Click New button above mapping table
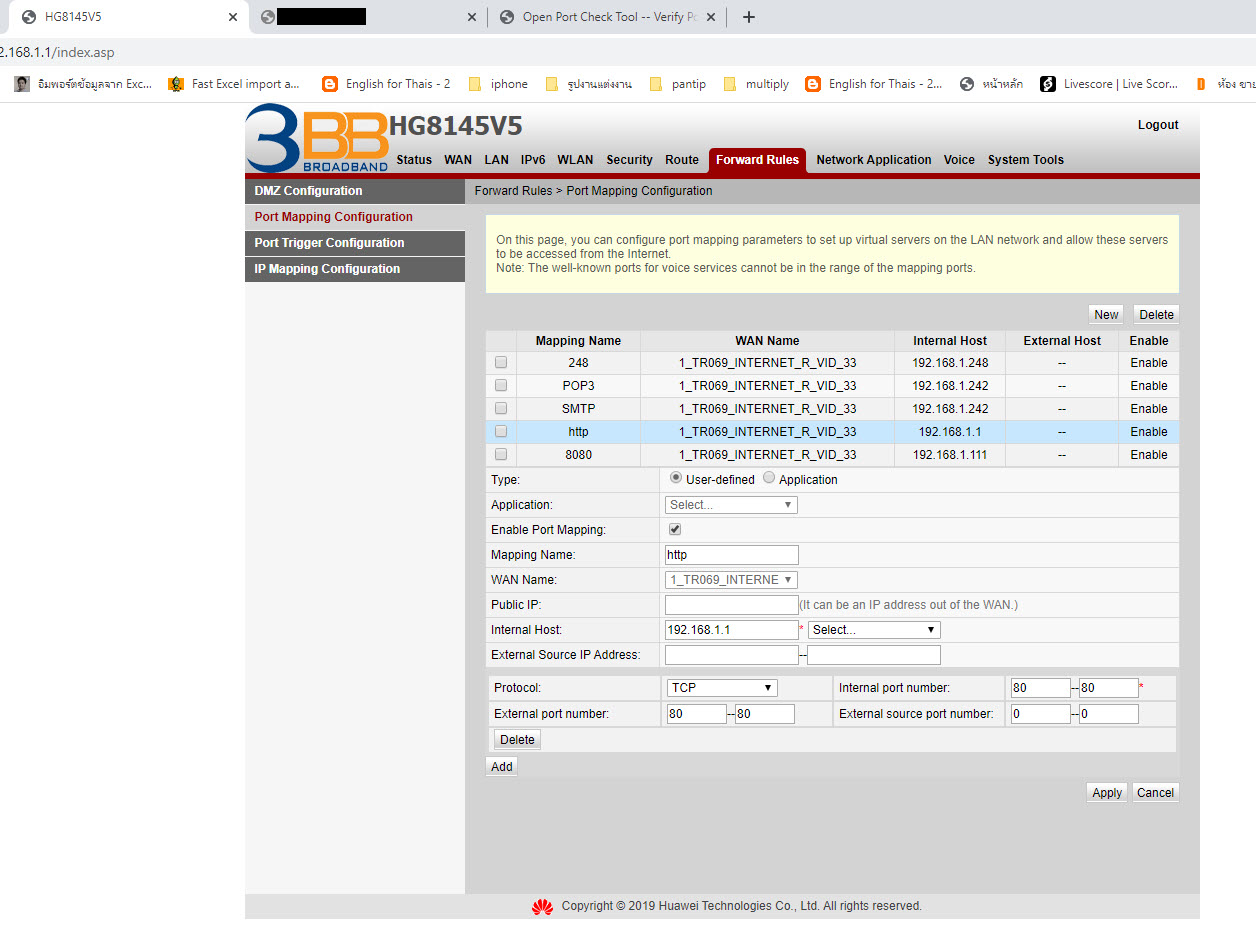The height and width of the screenshot is (947, 1256). coord(1106,314)
